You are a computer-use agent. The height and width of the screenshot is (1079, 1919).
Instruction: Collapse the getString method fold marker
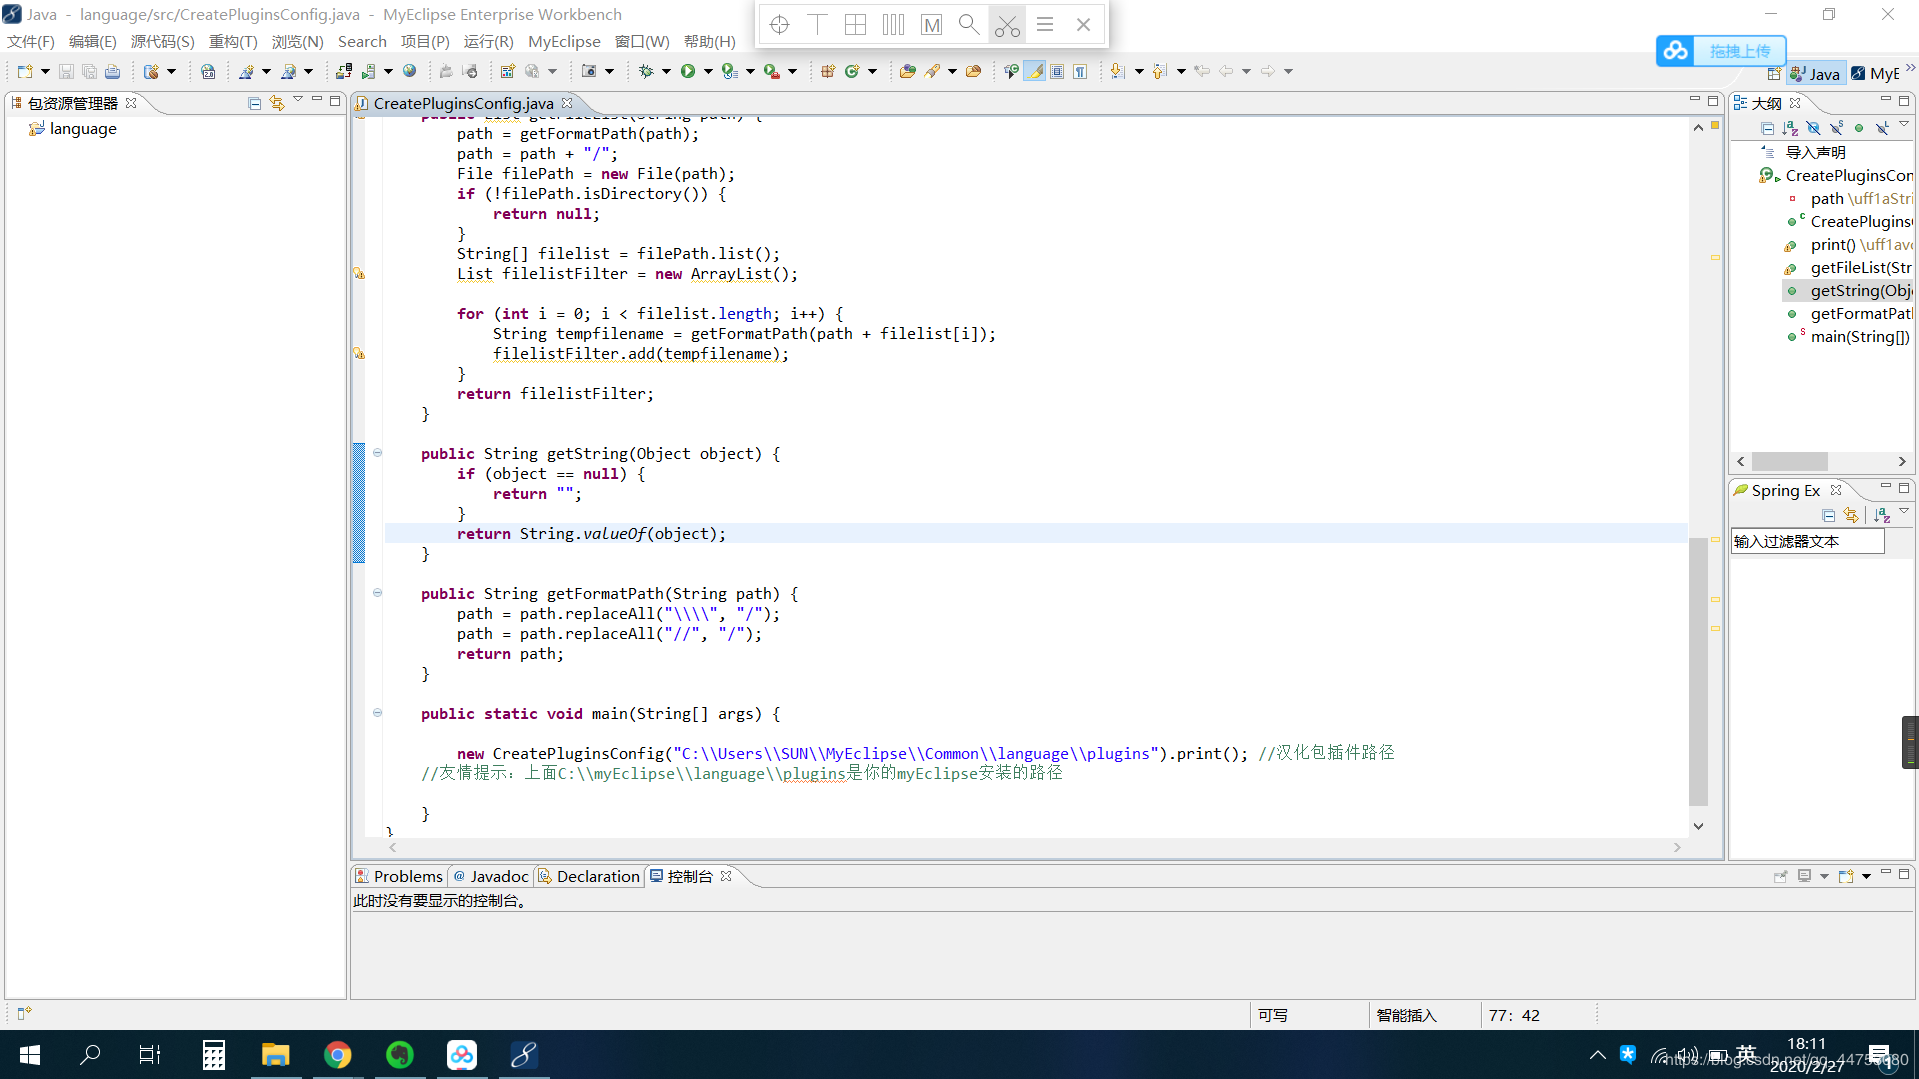coord(377,453)
